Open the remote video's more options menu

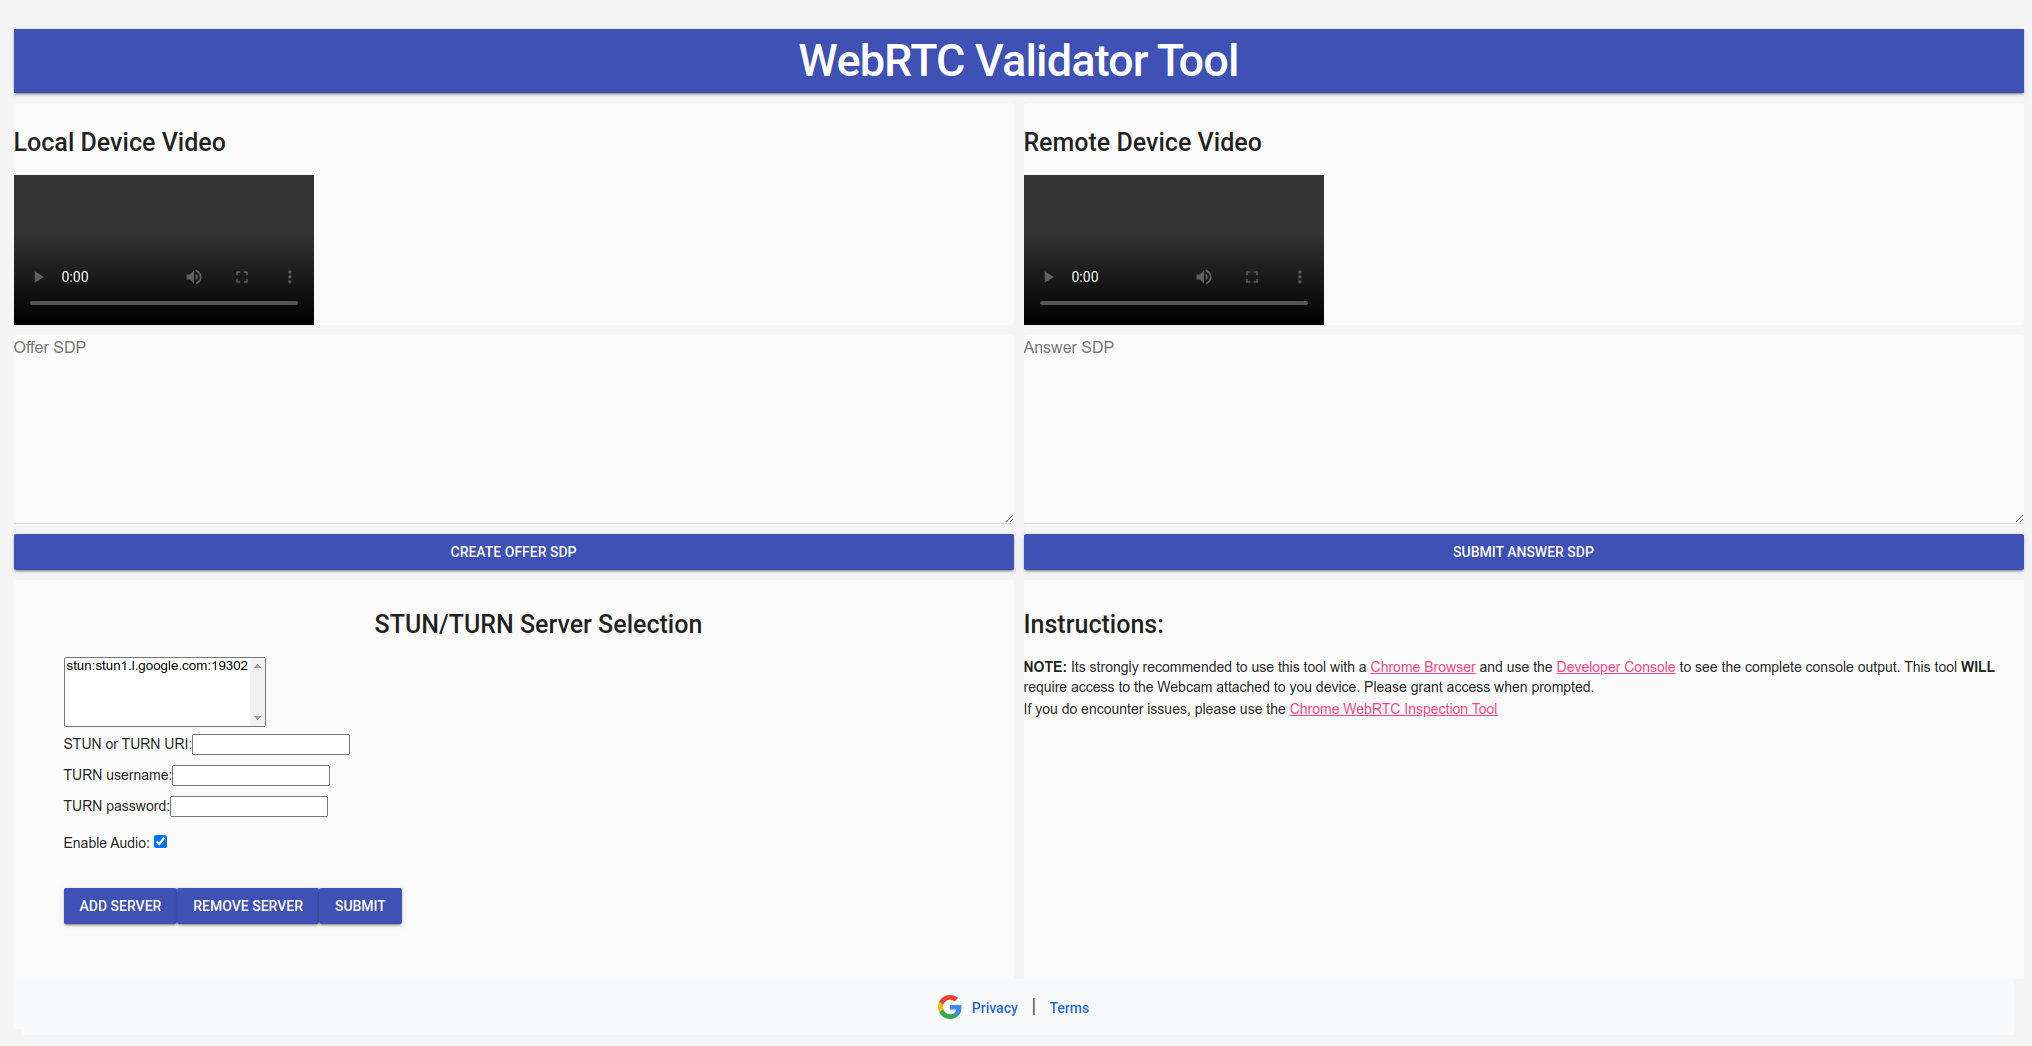click(x=1300, y=277)
